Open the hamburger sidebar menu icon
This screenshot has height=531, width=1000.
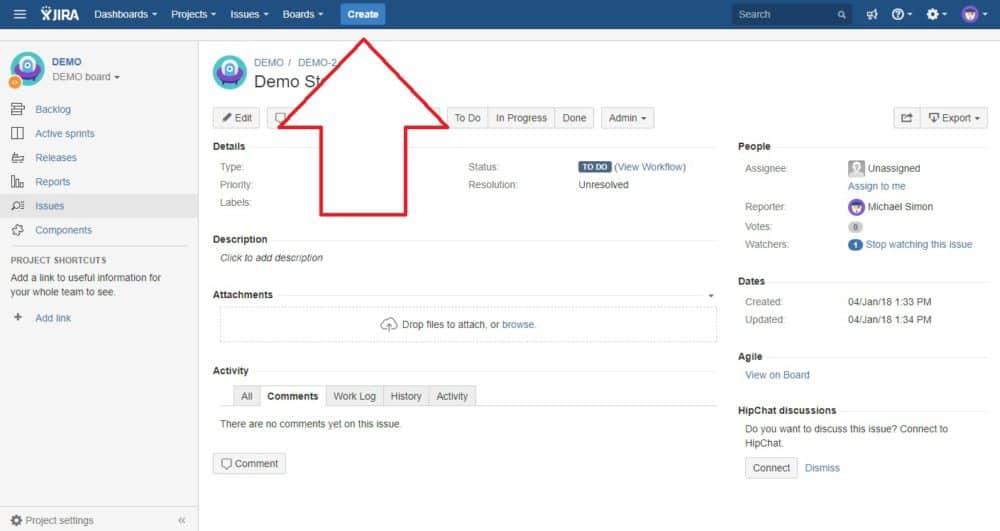[20, 14]
